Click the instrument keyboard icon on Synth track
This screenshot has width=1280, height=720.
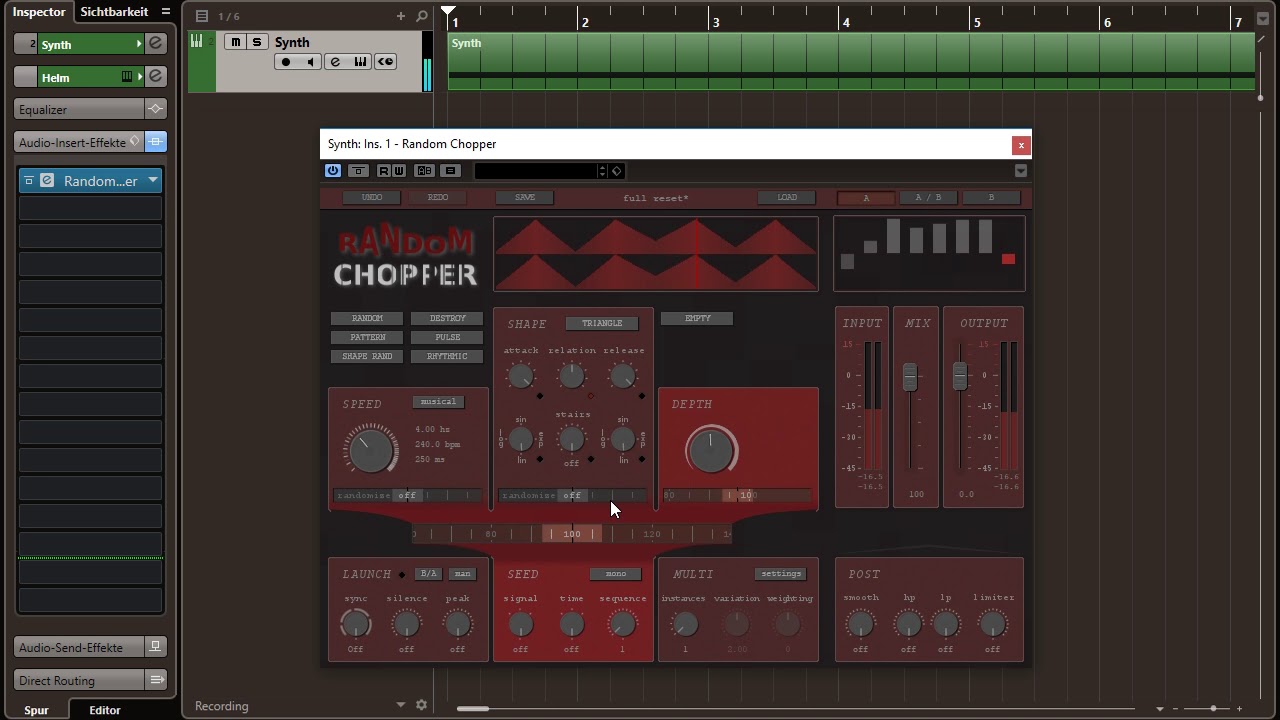(x=196, y=41)
